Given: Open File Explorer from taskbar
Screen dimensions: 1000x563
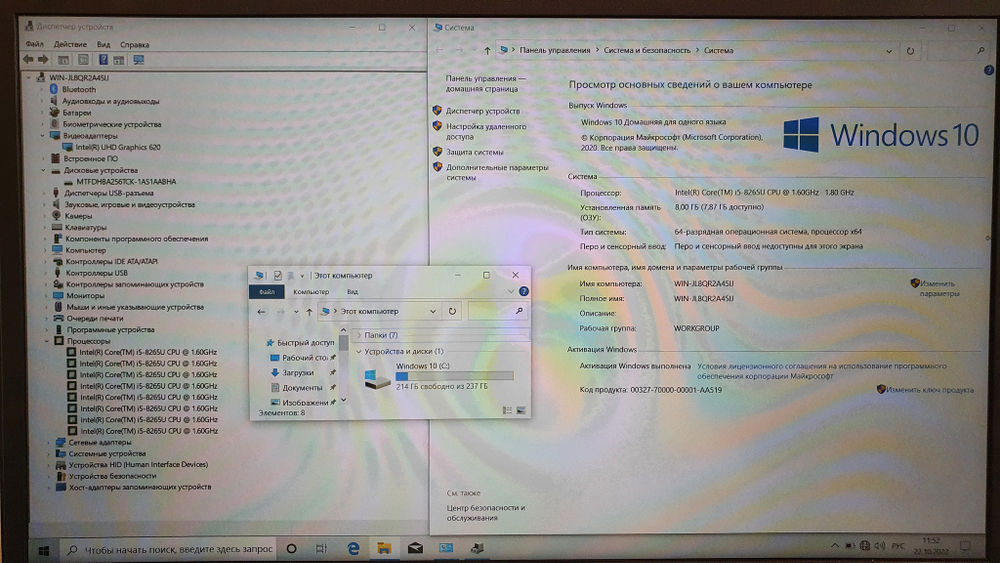Looking at the screenshot, I should point(384,549).
